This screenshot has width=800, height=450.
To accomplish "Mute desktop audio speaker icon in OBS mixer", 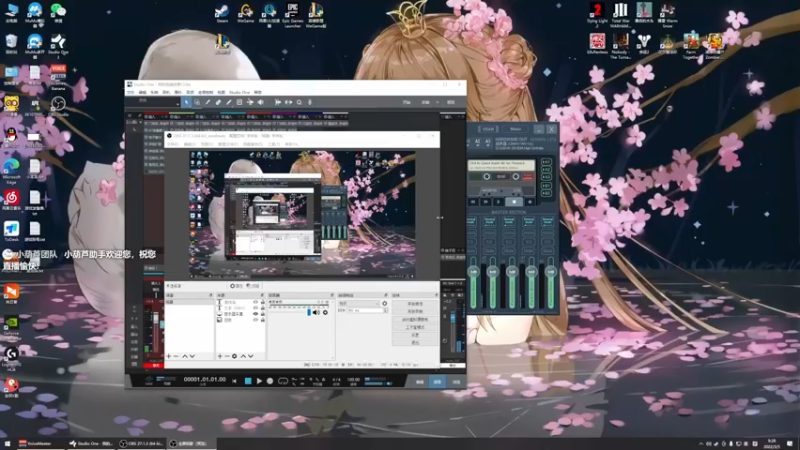I will (x=316, y=312).
